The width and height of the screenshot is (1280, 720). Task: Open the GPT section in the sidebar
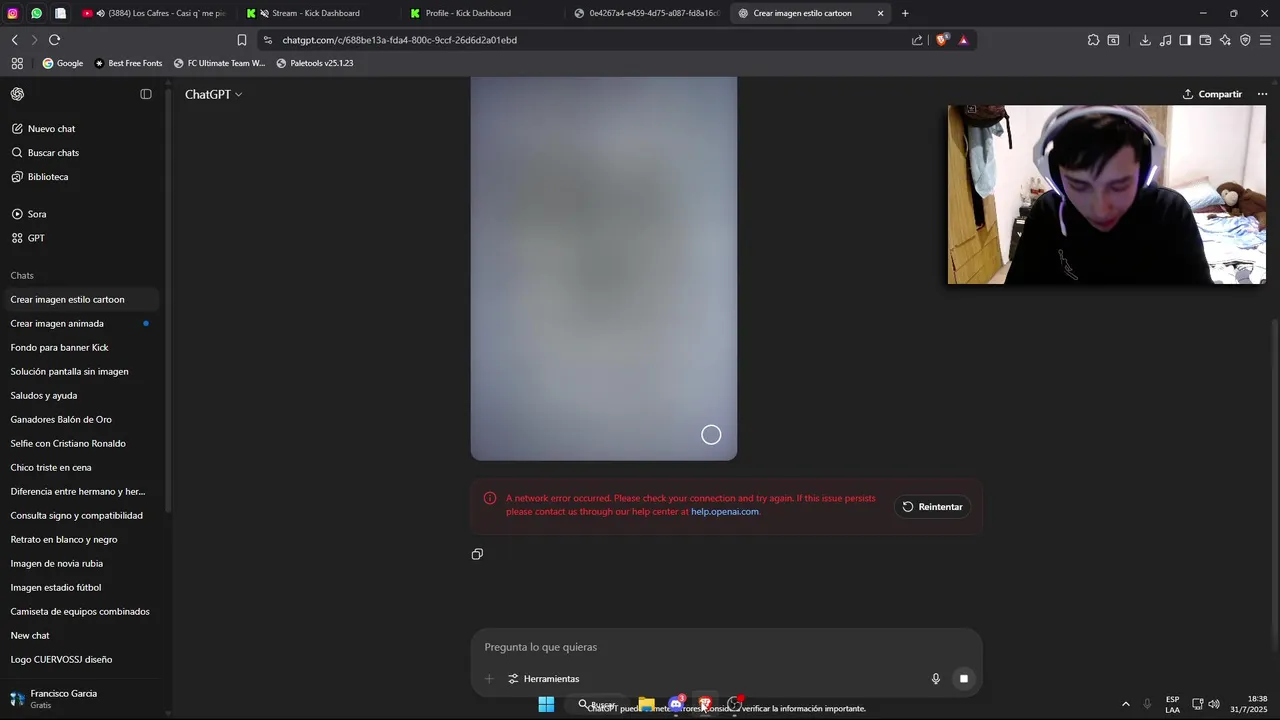(x=80, y=238)
